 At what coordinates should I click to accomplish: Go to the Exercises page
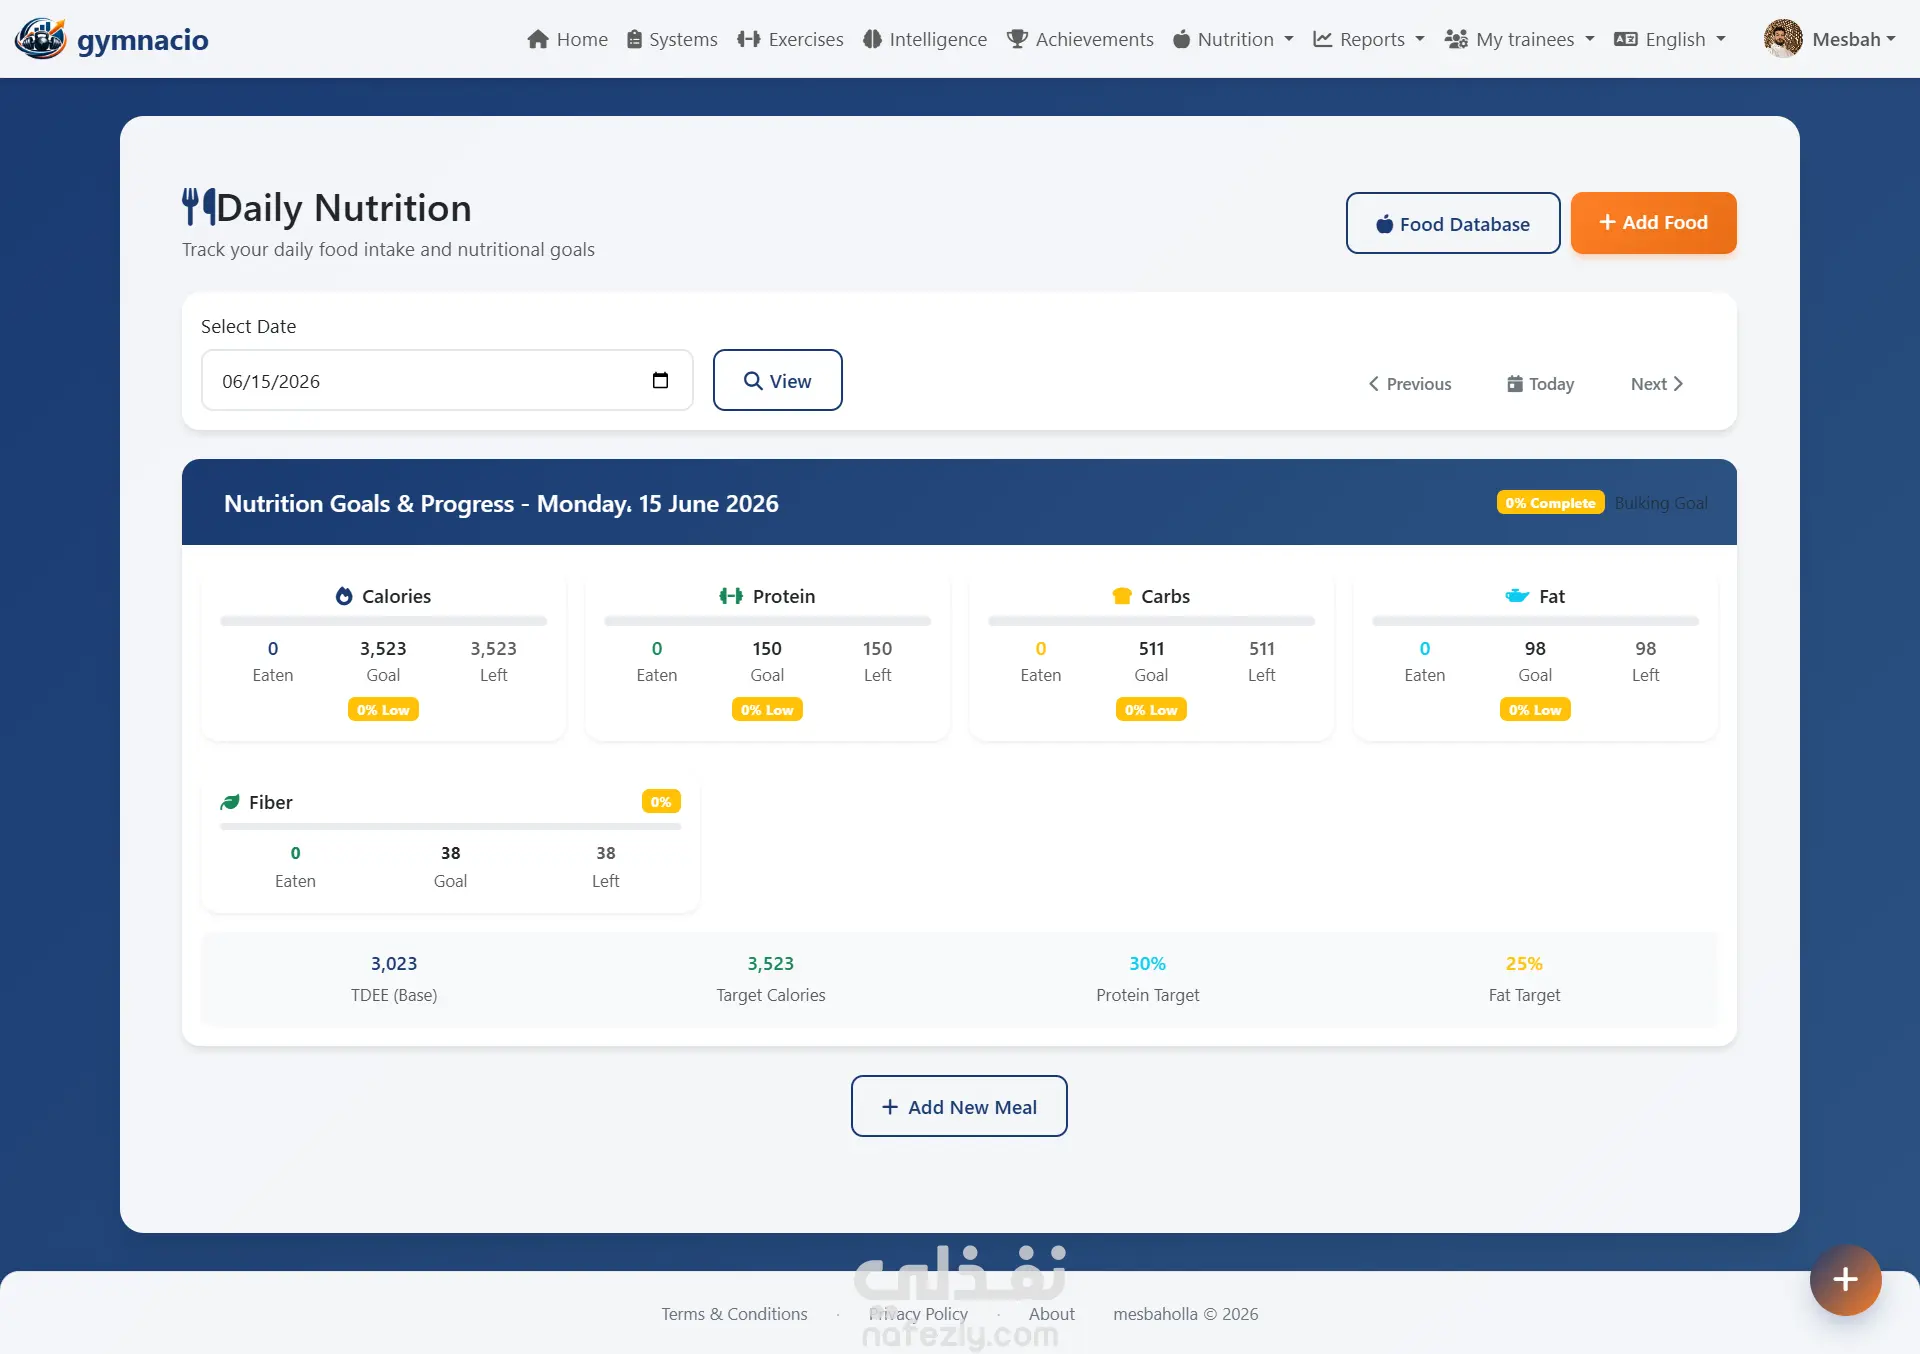click(x=790, y=39)
